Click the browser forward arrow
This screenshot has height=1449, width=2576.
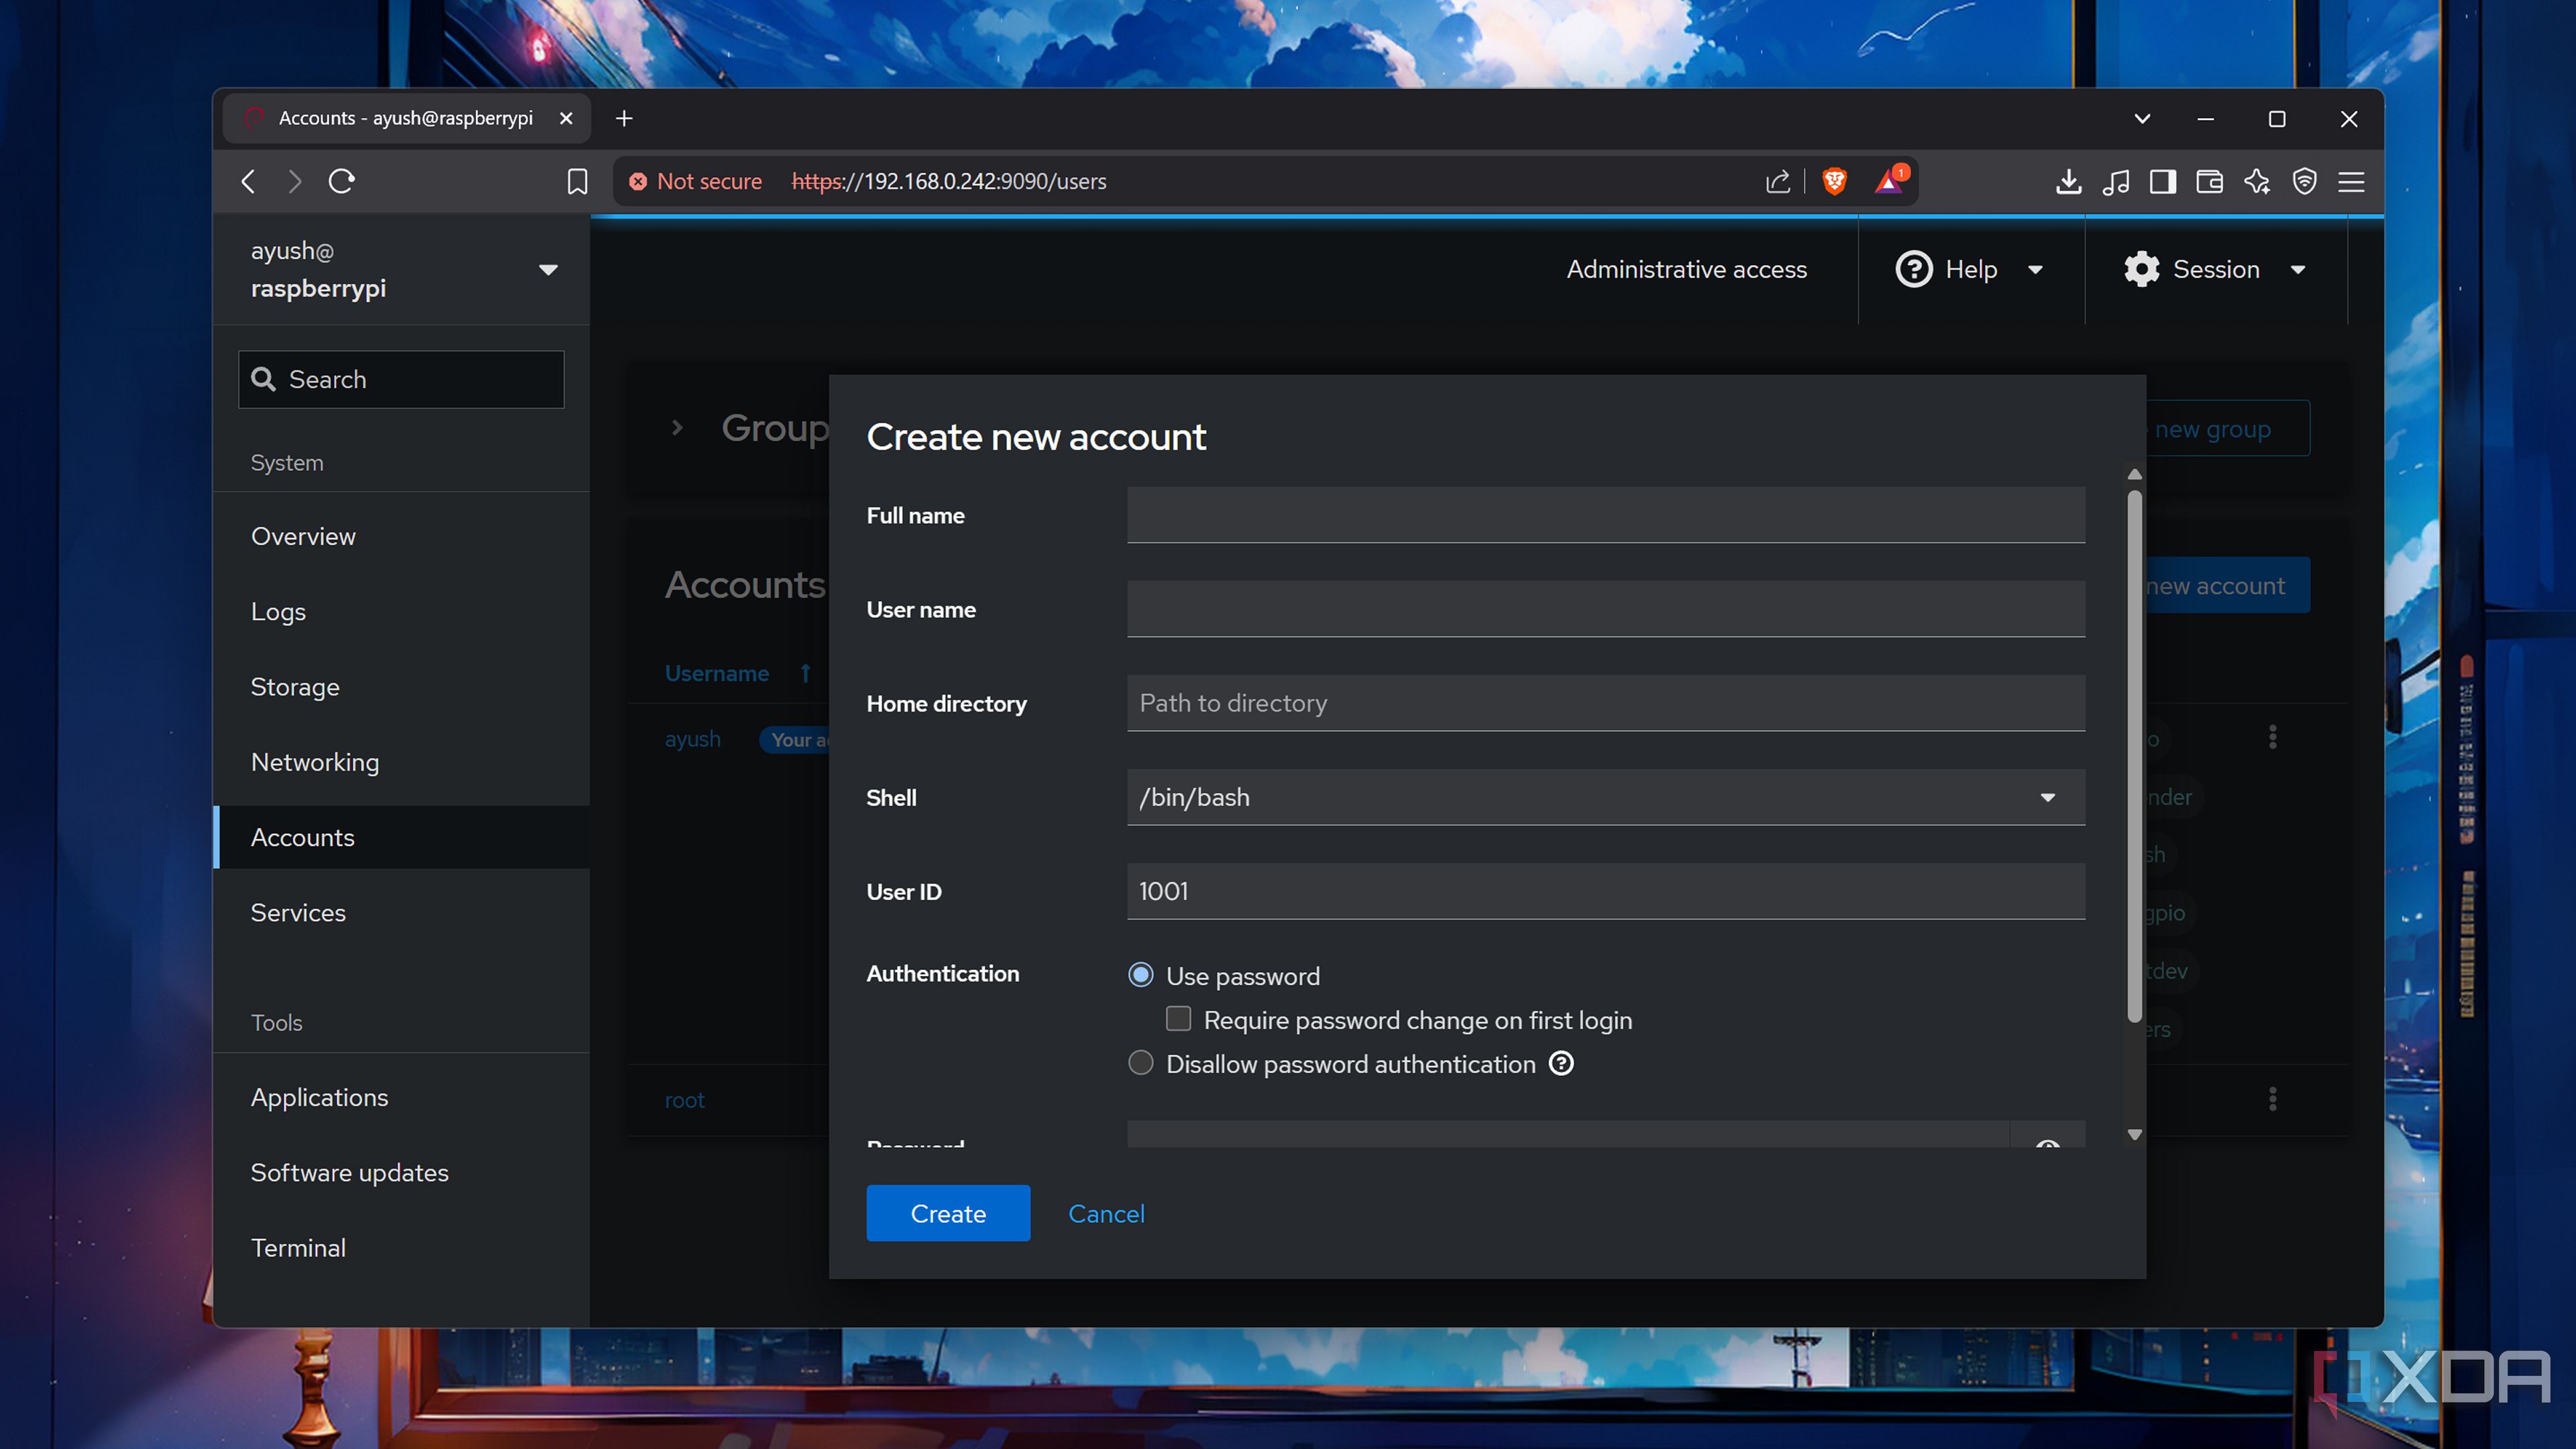point(294,181)
